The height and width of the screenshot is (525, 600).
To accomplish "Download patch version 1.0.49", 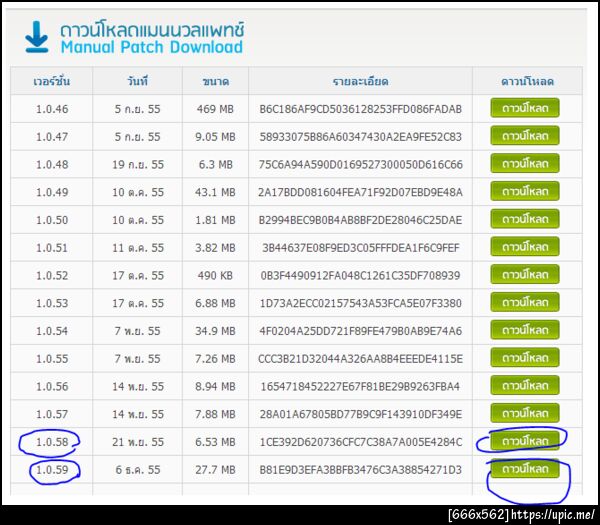I will pyautogui.click(x=525, y=191).
